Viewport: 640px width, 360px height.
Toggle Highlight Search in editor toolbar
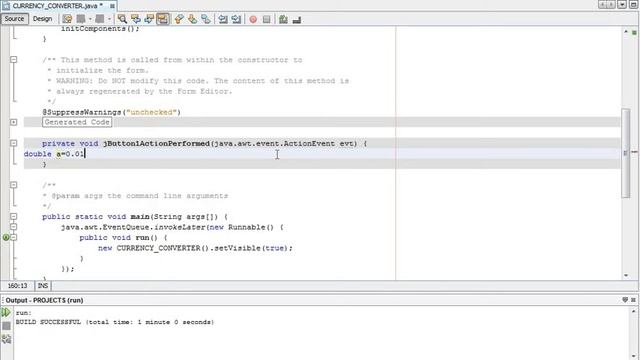(163, 19)
